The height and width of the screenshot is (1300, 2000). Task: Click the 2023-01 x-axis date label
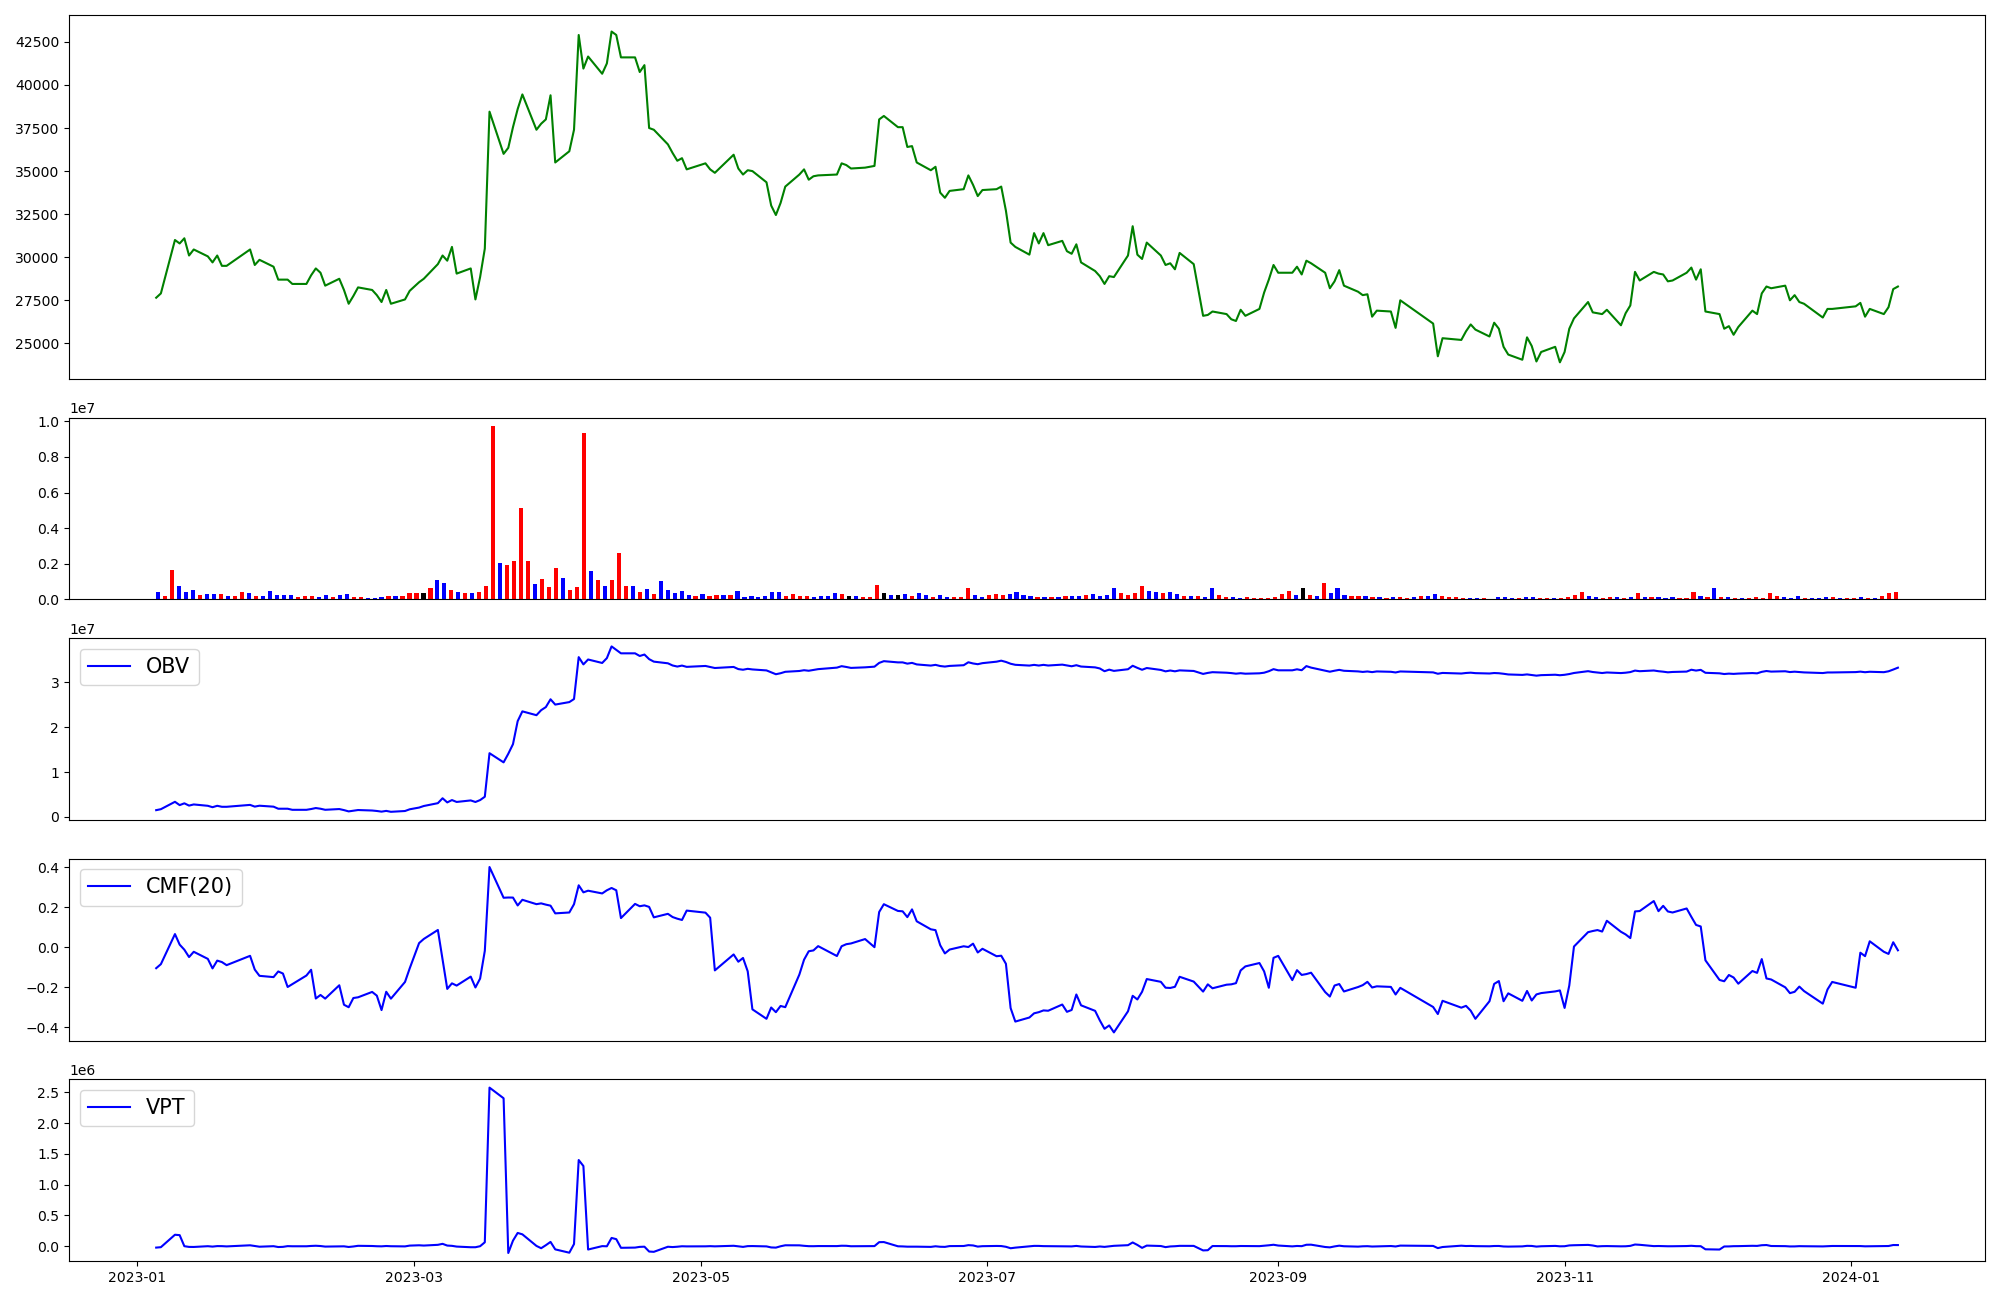[137, 1277]
